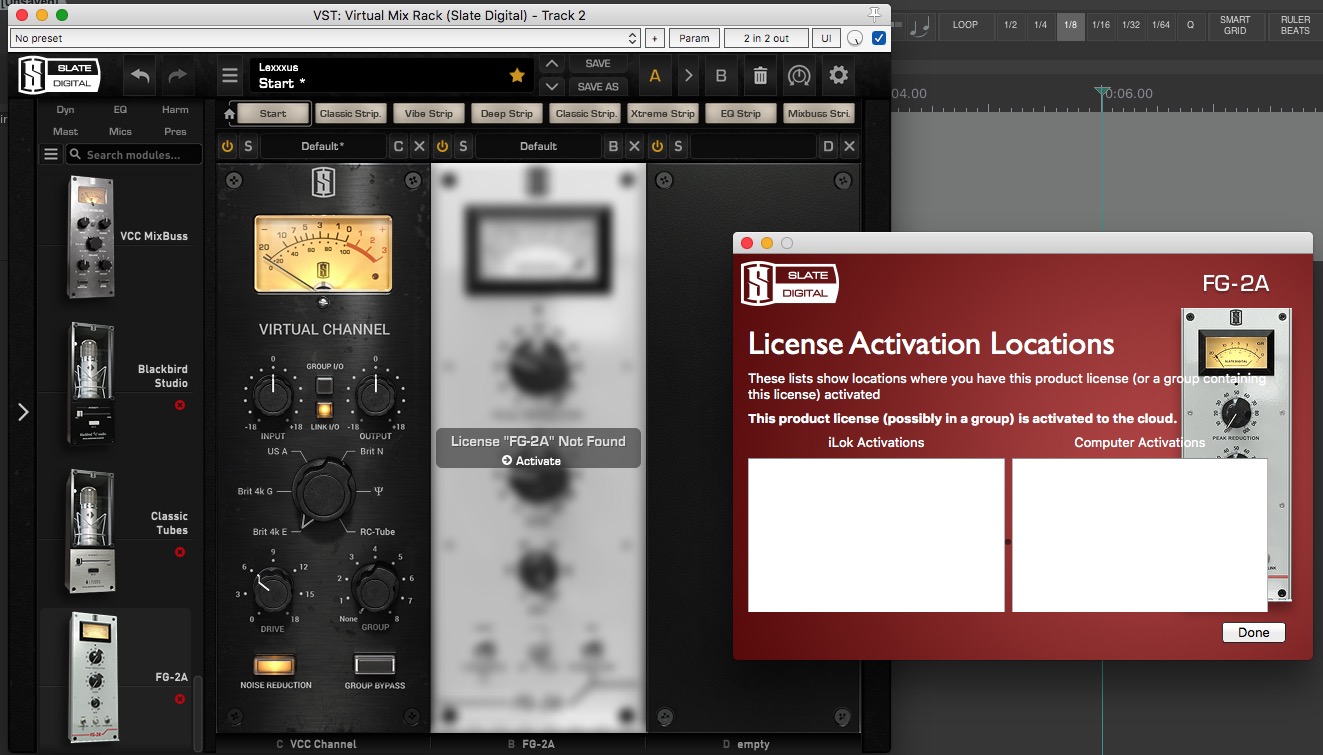Select the VCC MixBuss module thumbnail
This screenshot has height=755, width=1323.
(x=91, y=237)
